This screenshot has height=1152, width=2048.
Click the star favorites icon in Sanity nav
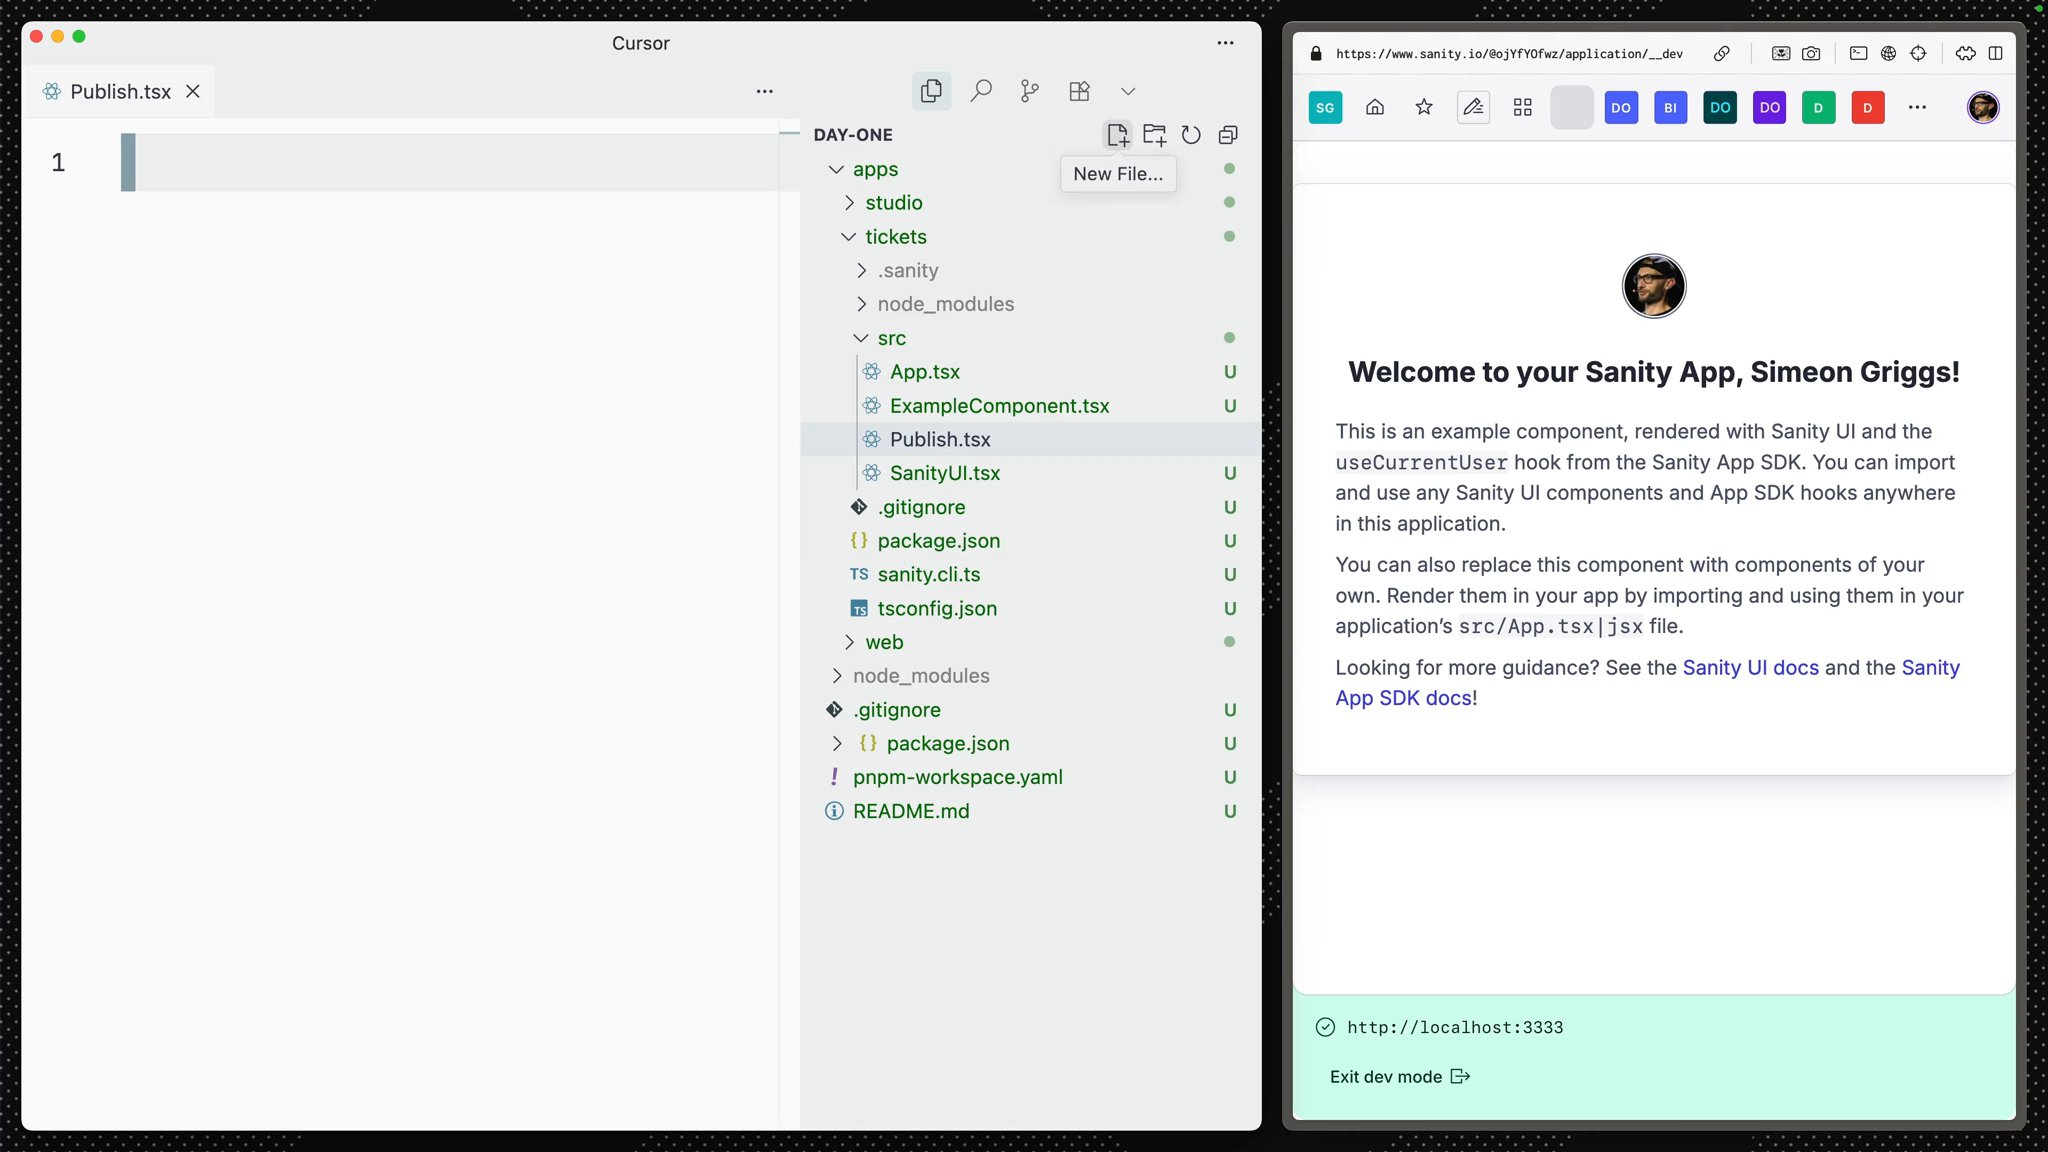[1424, 107]
